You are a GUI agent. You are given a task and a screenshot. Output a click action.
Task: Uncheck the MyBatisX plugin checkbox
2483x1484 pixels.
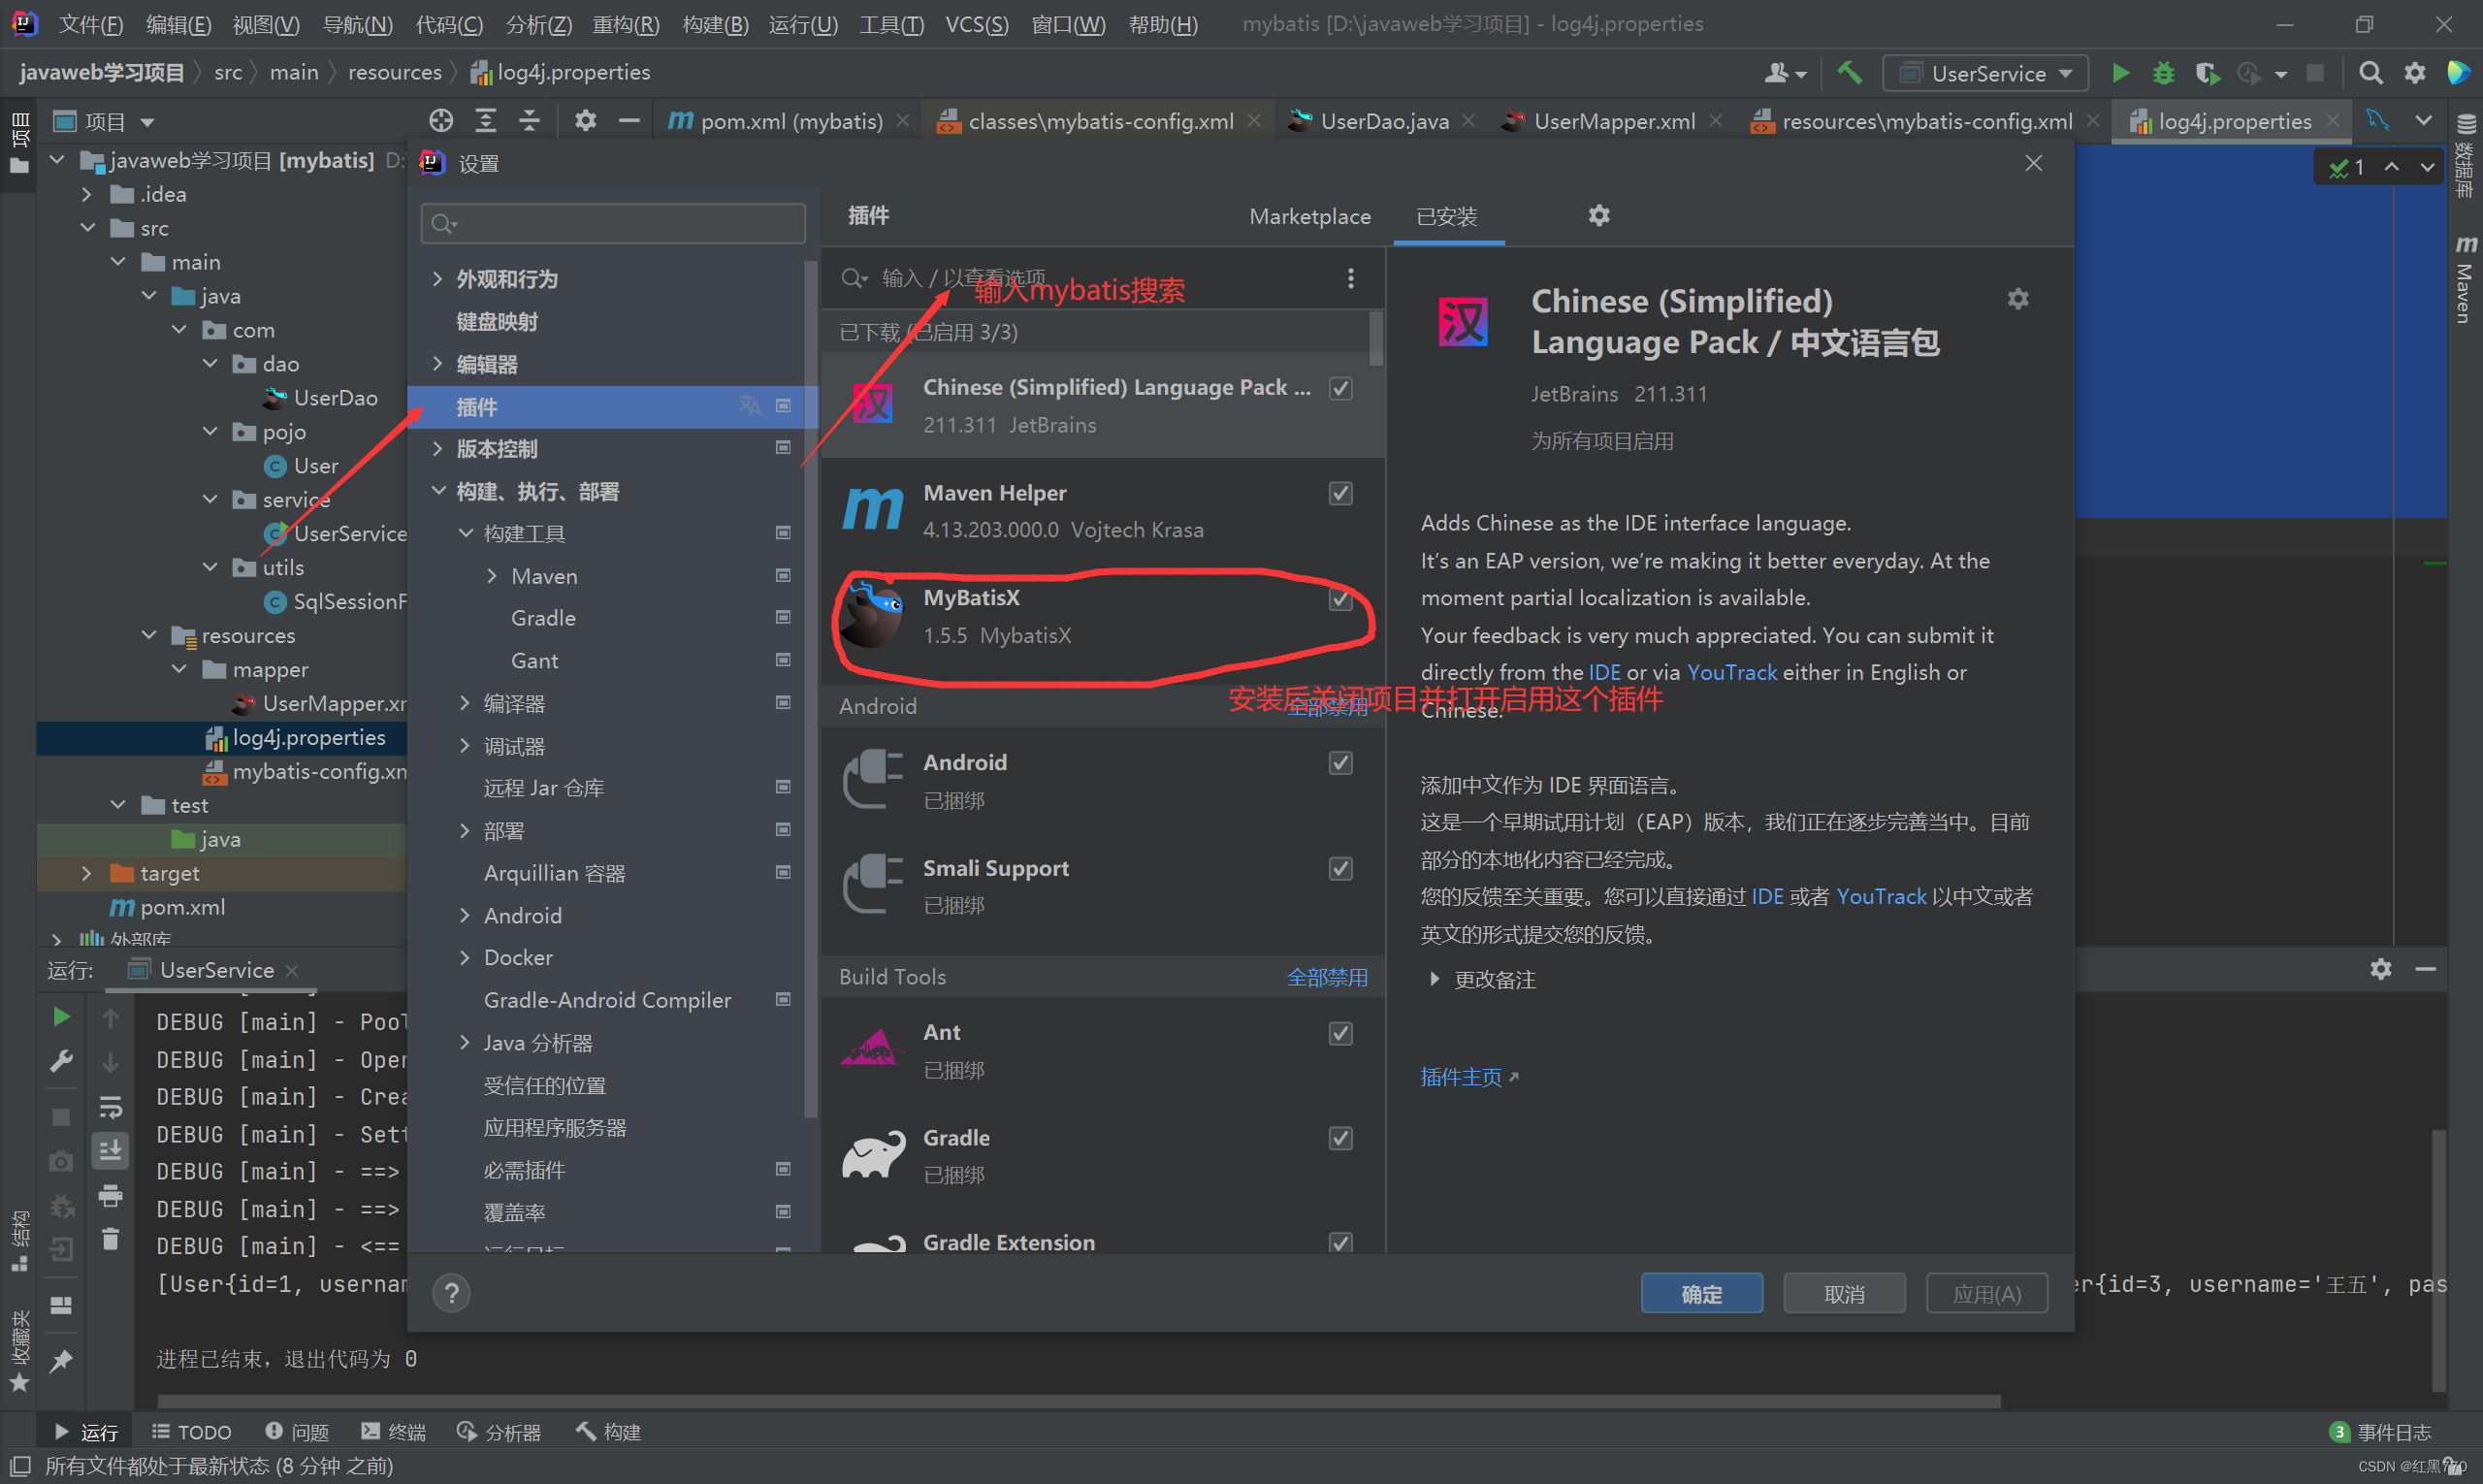(1340, 599)
